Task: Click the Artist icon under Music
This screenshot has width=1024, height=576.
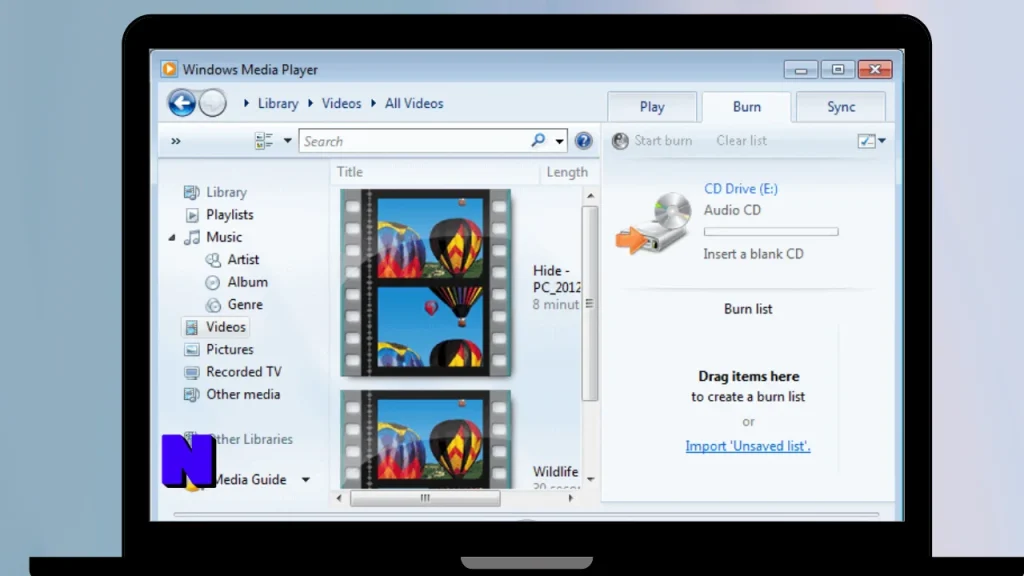Action: point(213,260)
